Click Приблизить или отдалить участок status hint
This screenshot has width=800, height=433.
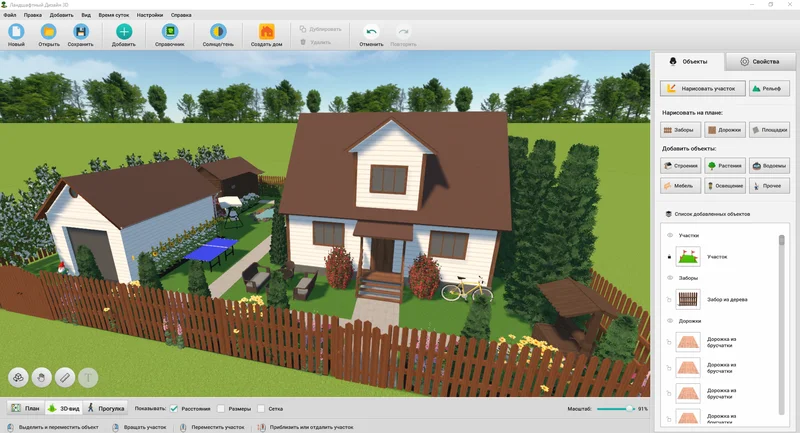click(311, 427)
